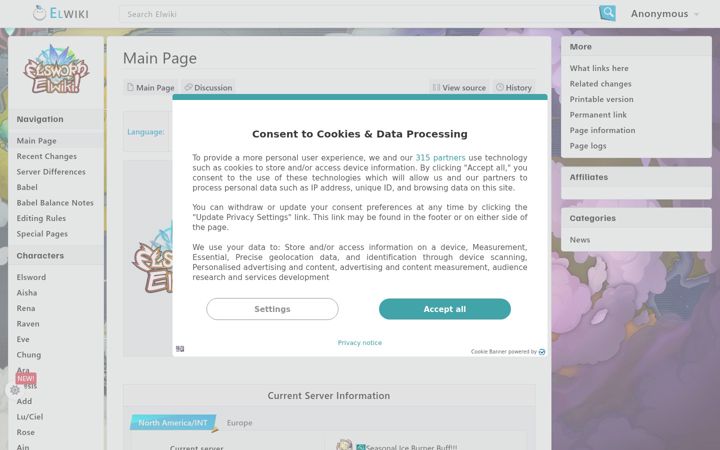Open Printable version link
The image size is (720, 450).
pyautogui.click(x=602, y=99)
